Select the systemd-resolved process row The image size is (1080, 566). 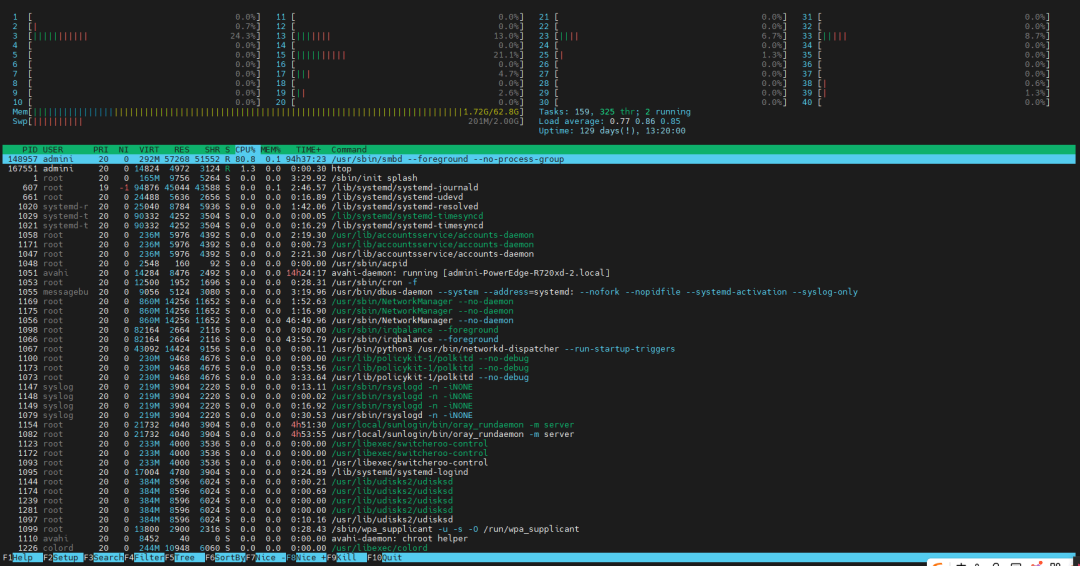[x=539, y=207]
